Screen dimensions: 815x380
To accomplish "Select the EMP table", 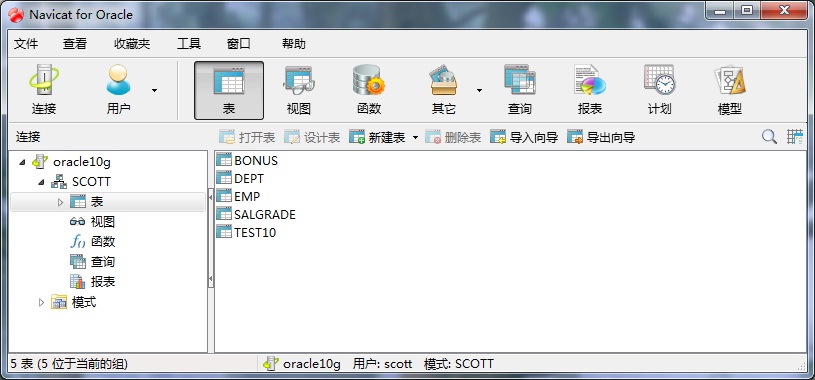I will click(x=238, y=196).
